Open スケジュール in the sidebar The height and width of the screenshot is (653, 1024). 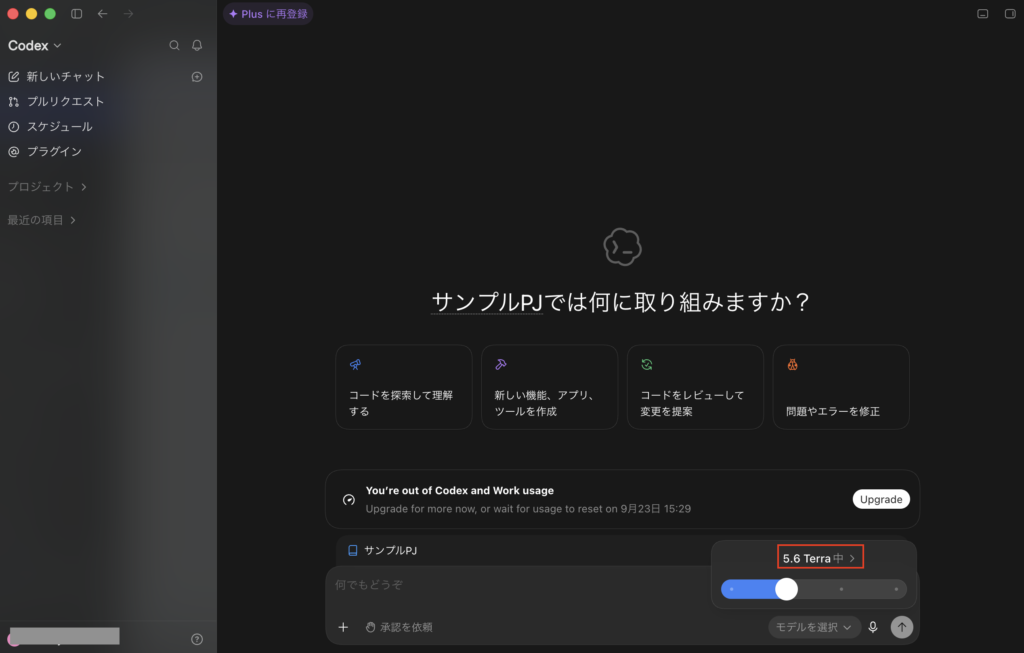[50, 127]
